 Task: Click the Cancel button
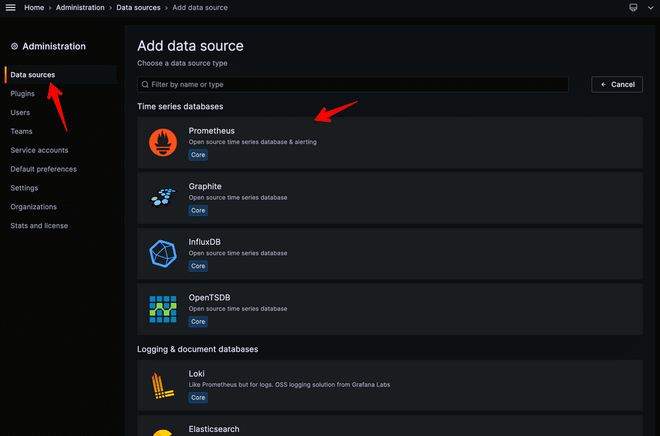(x=617, y=85)
